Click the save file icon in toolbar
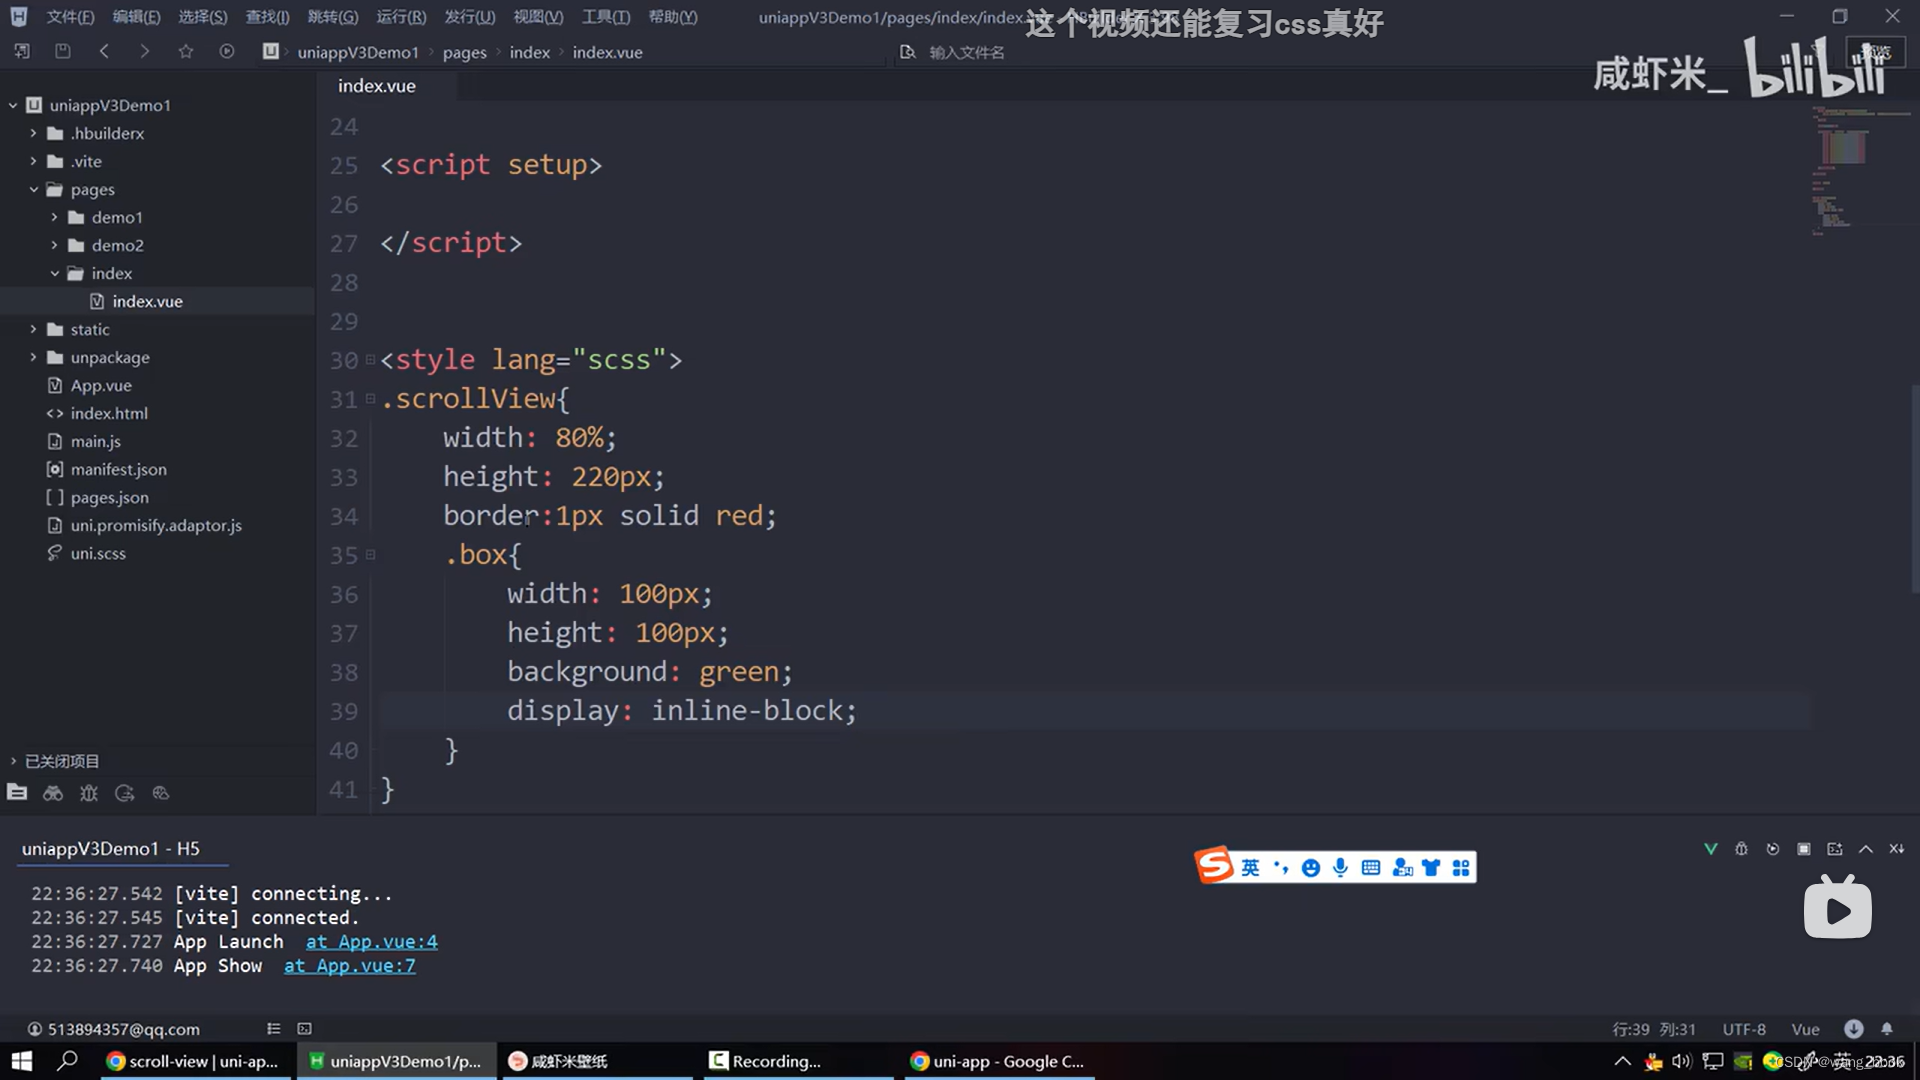 coord(62,51)
